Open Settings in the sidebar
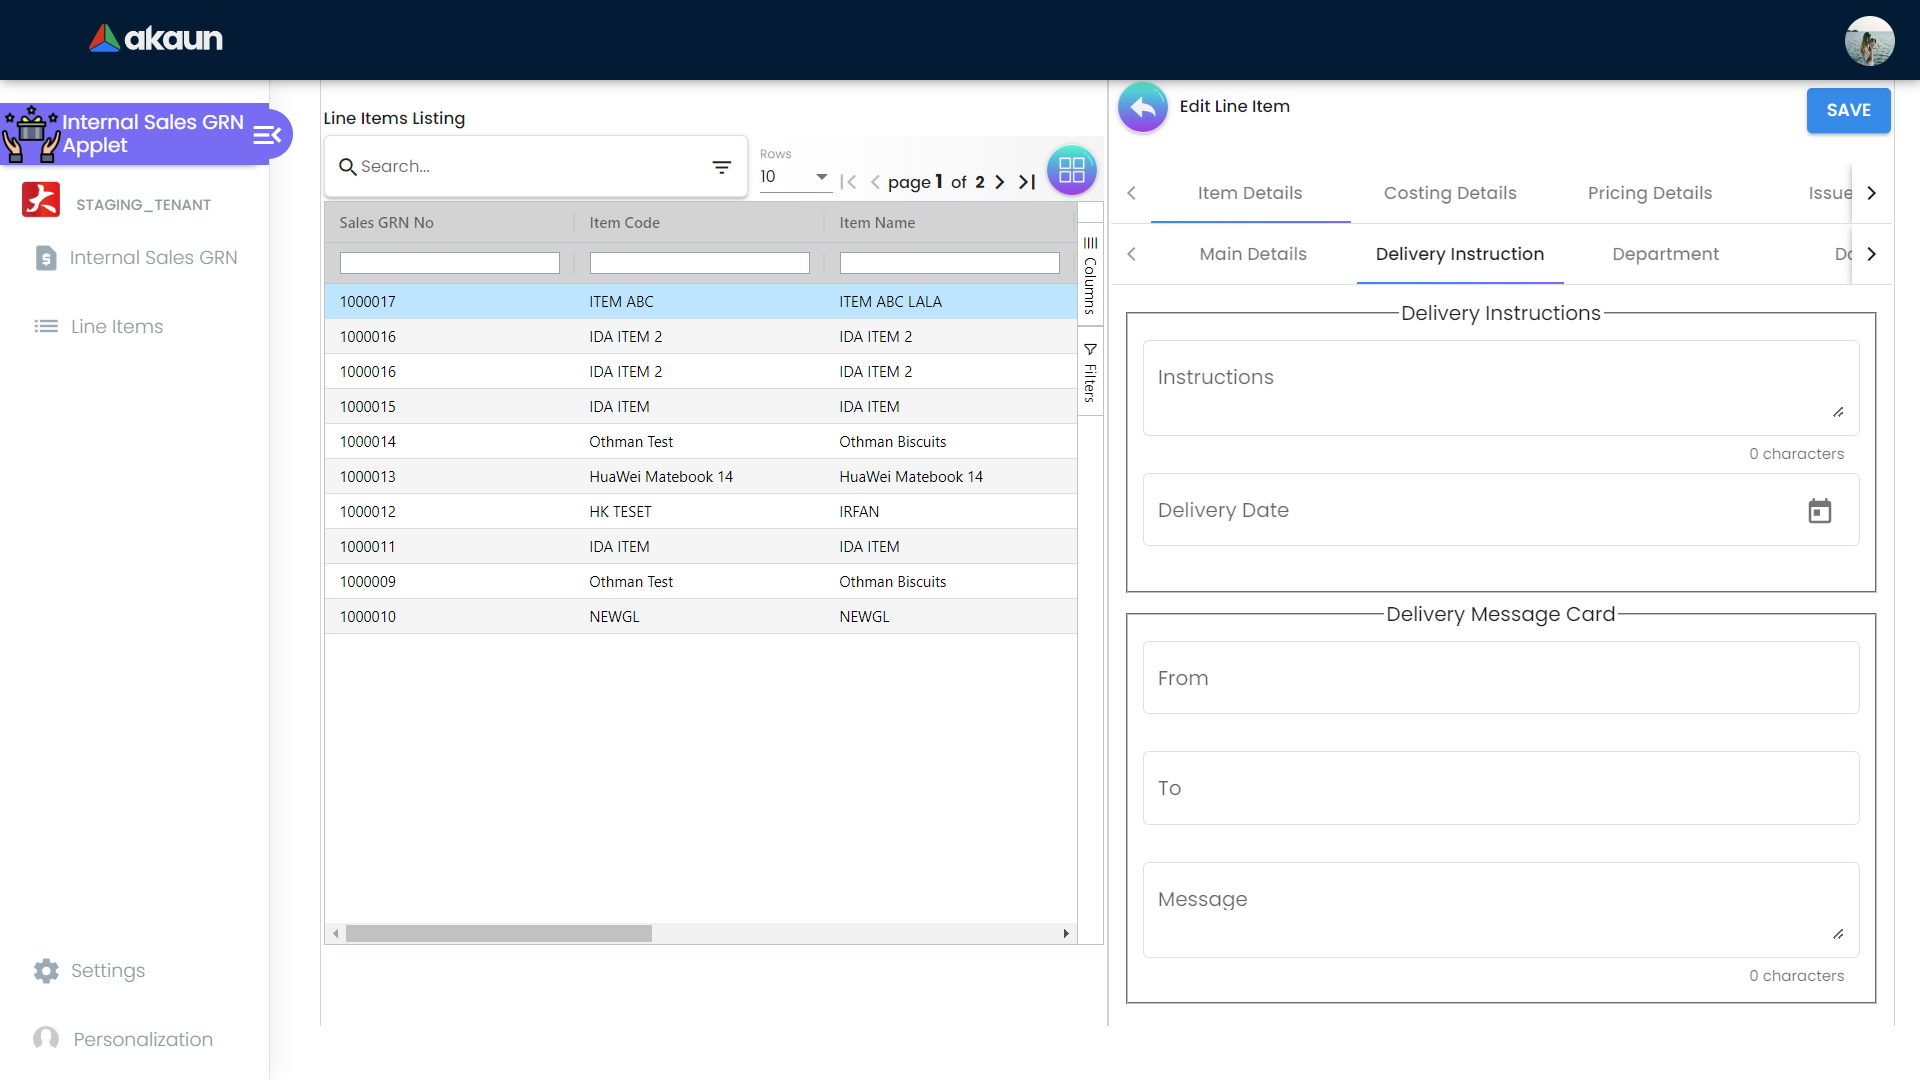This screenshot has width=1920, height=1080. coord(107,970)
